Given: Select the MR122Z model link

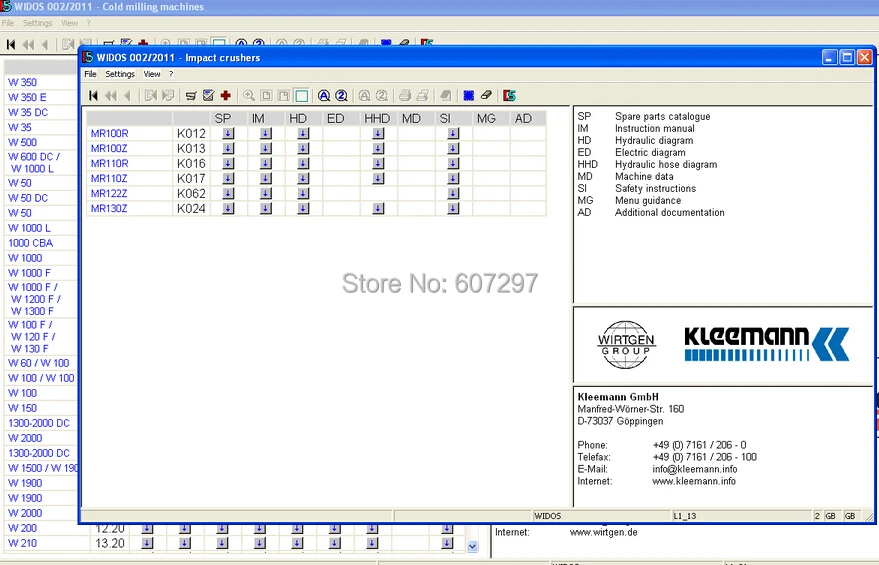Looking at the screenshot, I should click(109, 193).
